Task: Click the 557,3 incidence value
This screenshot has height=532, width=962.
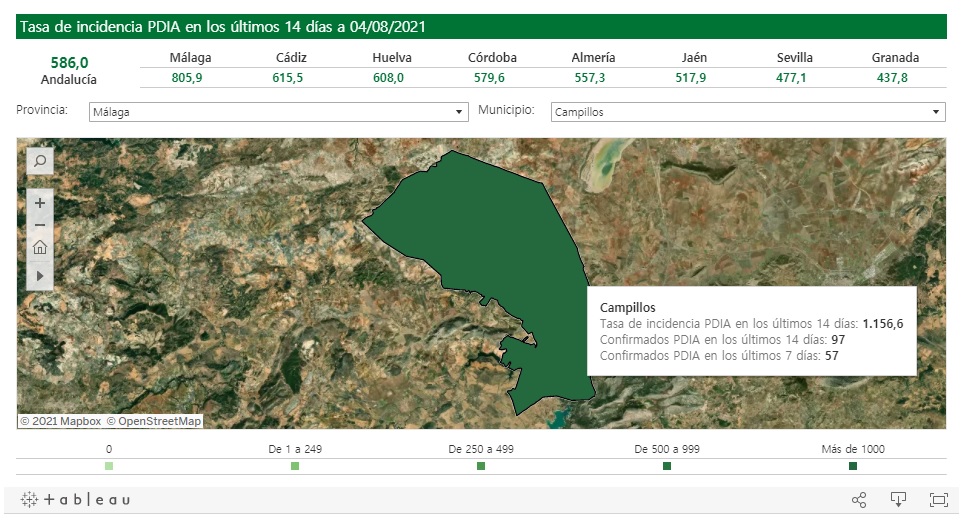Action: point(590,78)
